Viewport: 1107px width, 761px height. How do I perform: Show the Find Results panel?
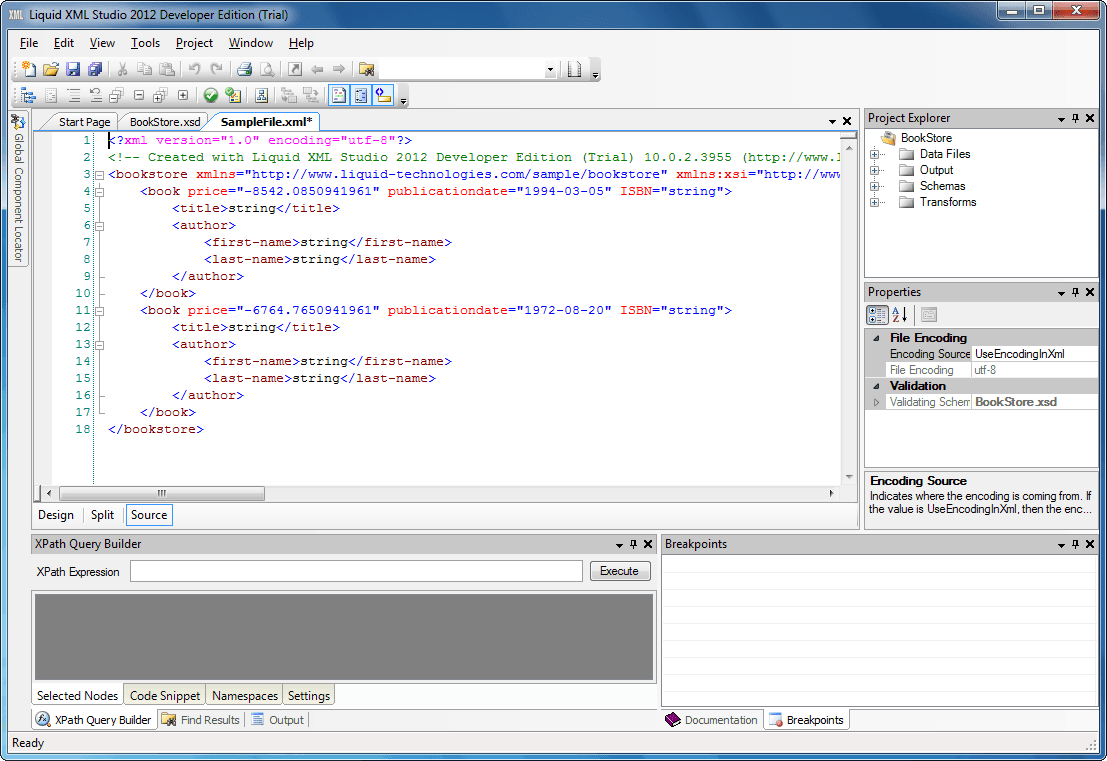click(201, 720)
